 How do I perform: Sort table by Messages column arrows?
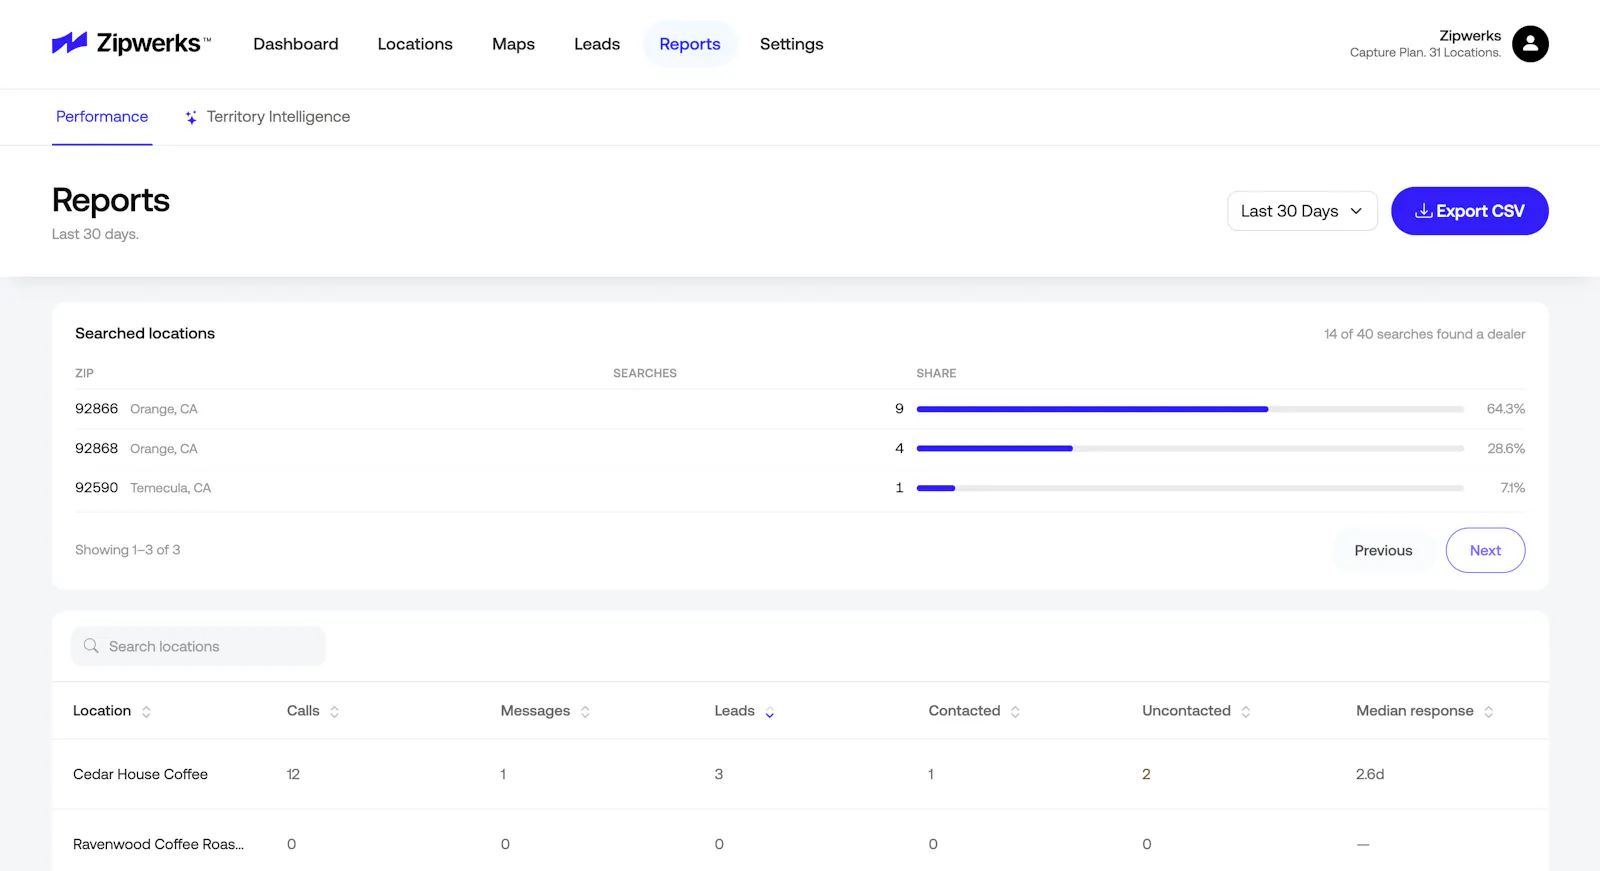585,712
